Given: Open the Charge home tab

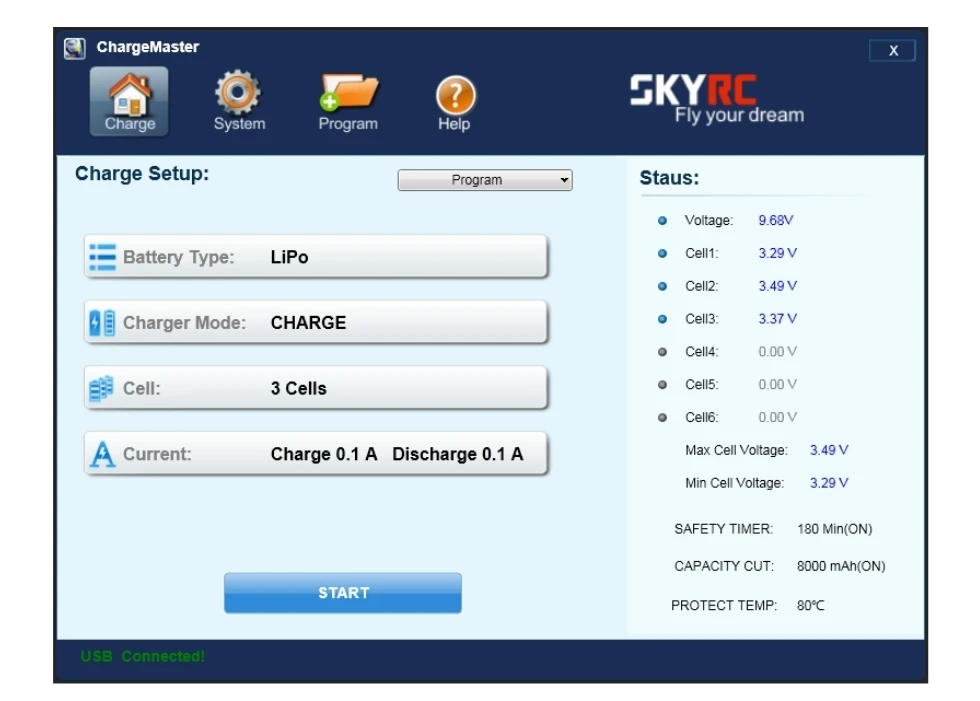Looking at the screenshot, I should pyautogui.click(x=129, y=101).
